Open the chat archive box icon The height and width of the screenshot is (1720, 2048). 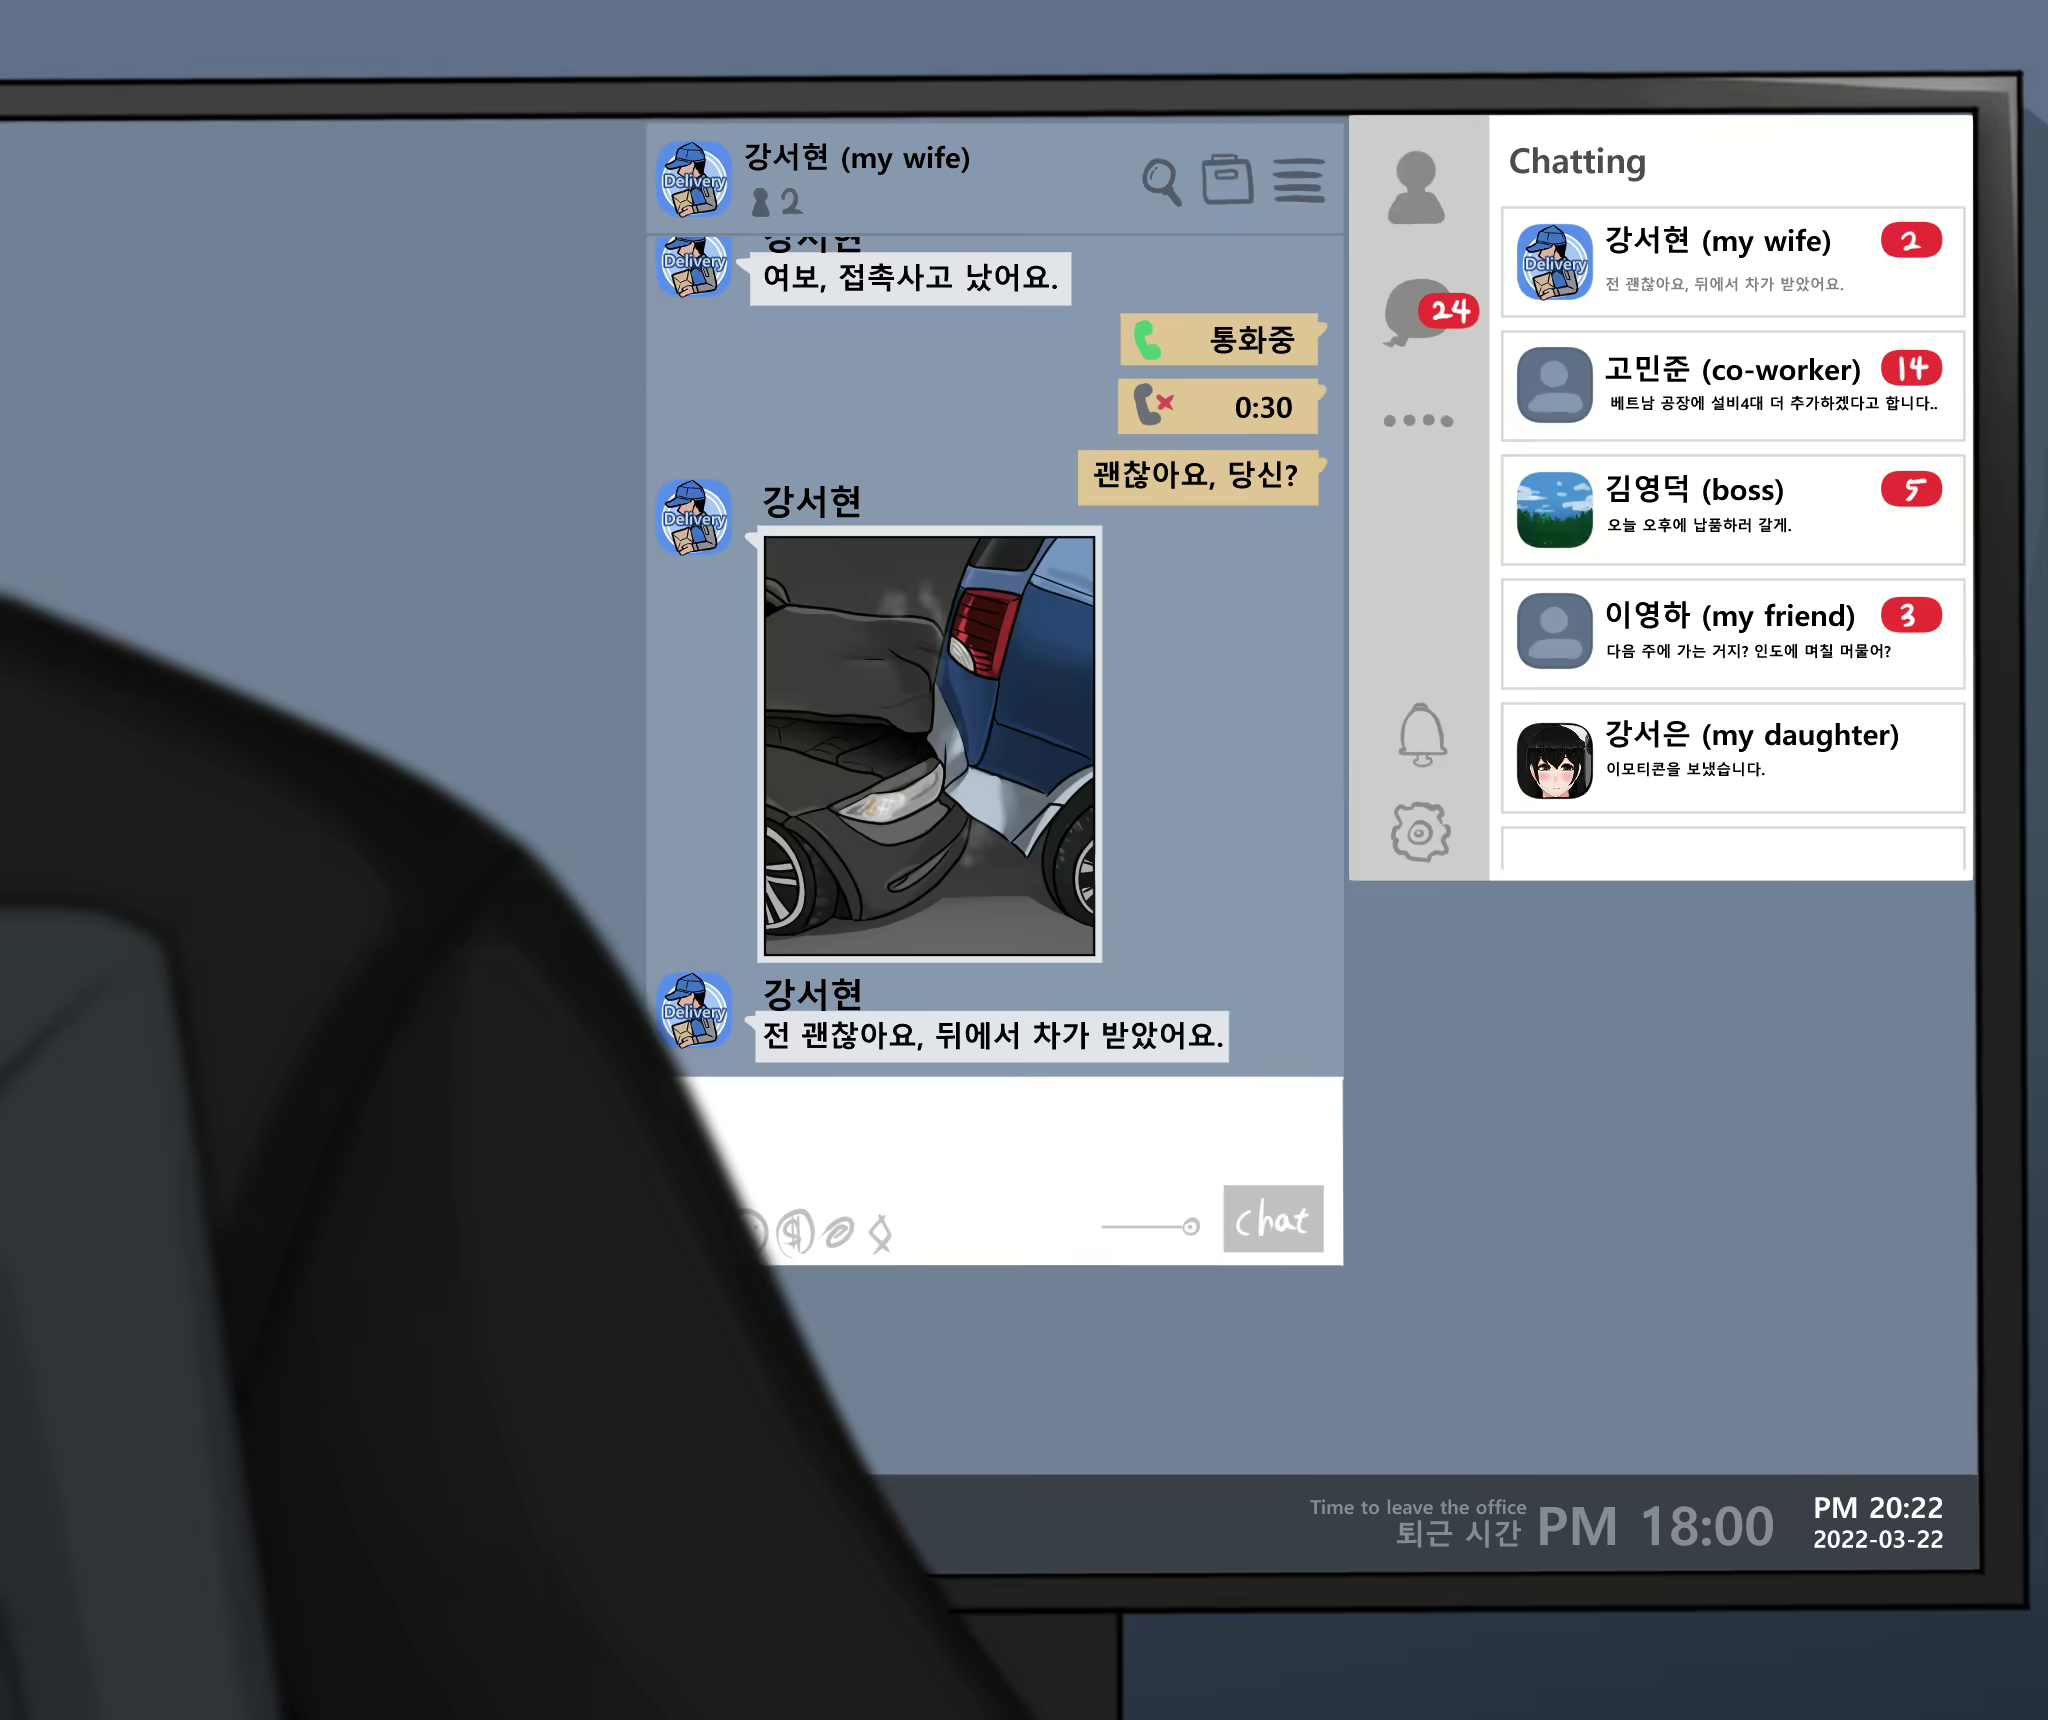(x=1227, y=180)
